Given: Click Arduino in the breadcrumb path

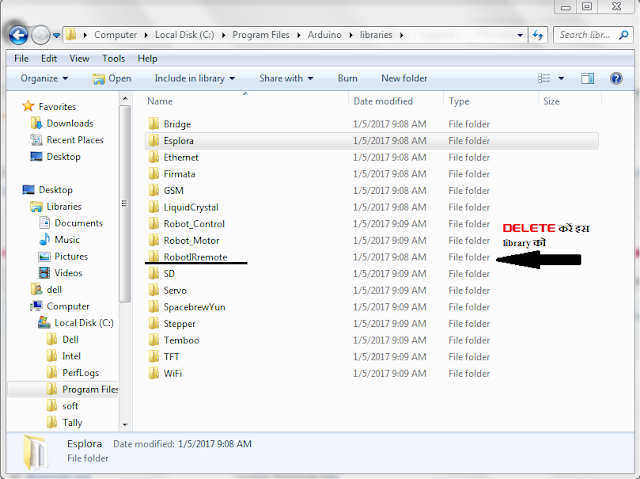Looking at the screenshot, I should click(324, 35).
